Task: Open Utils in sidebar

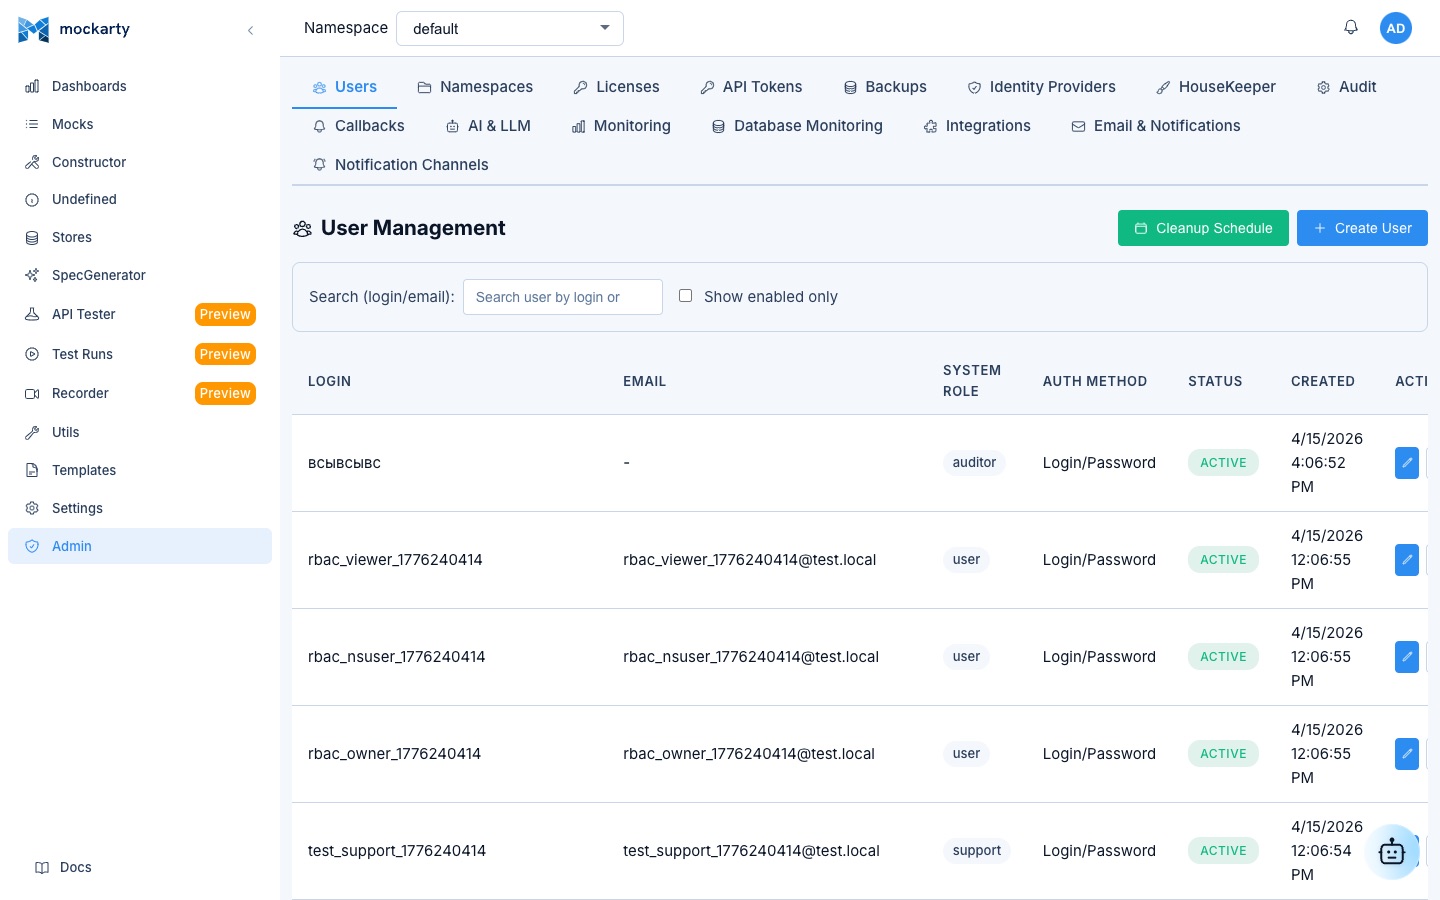Action: (140, 432)
